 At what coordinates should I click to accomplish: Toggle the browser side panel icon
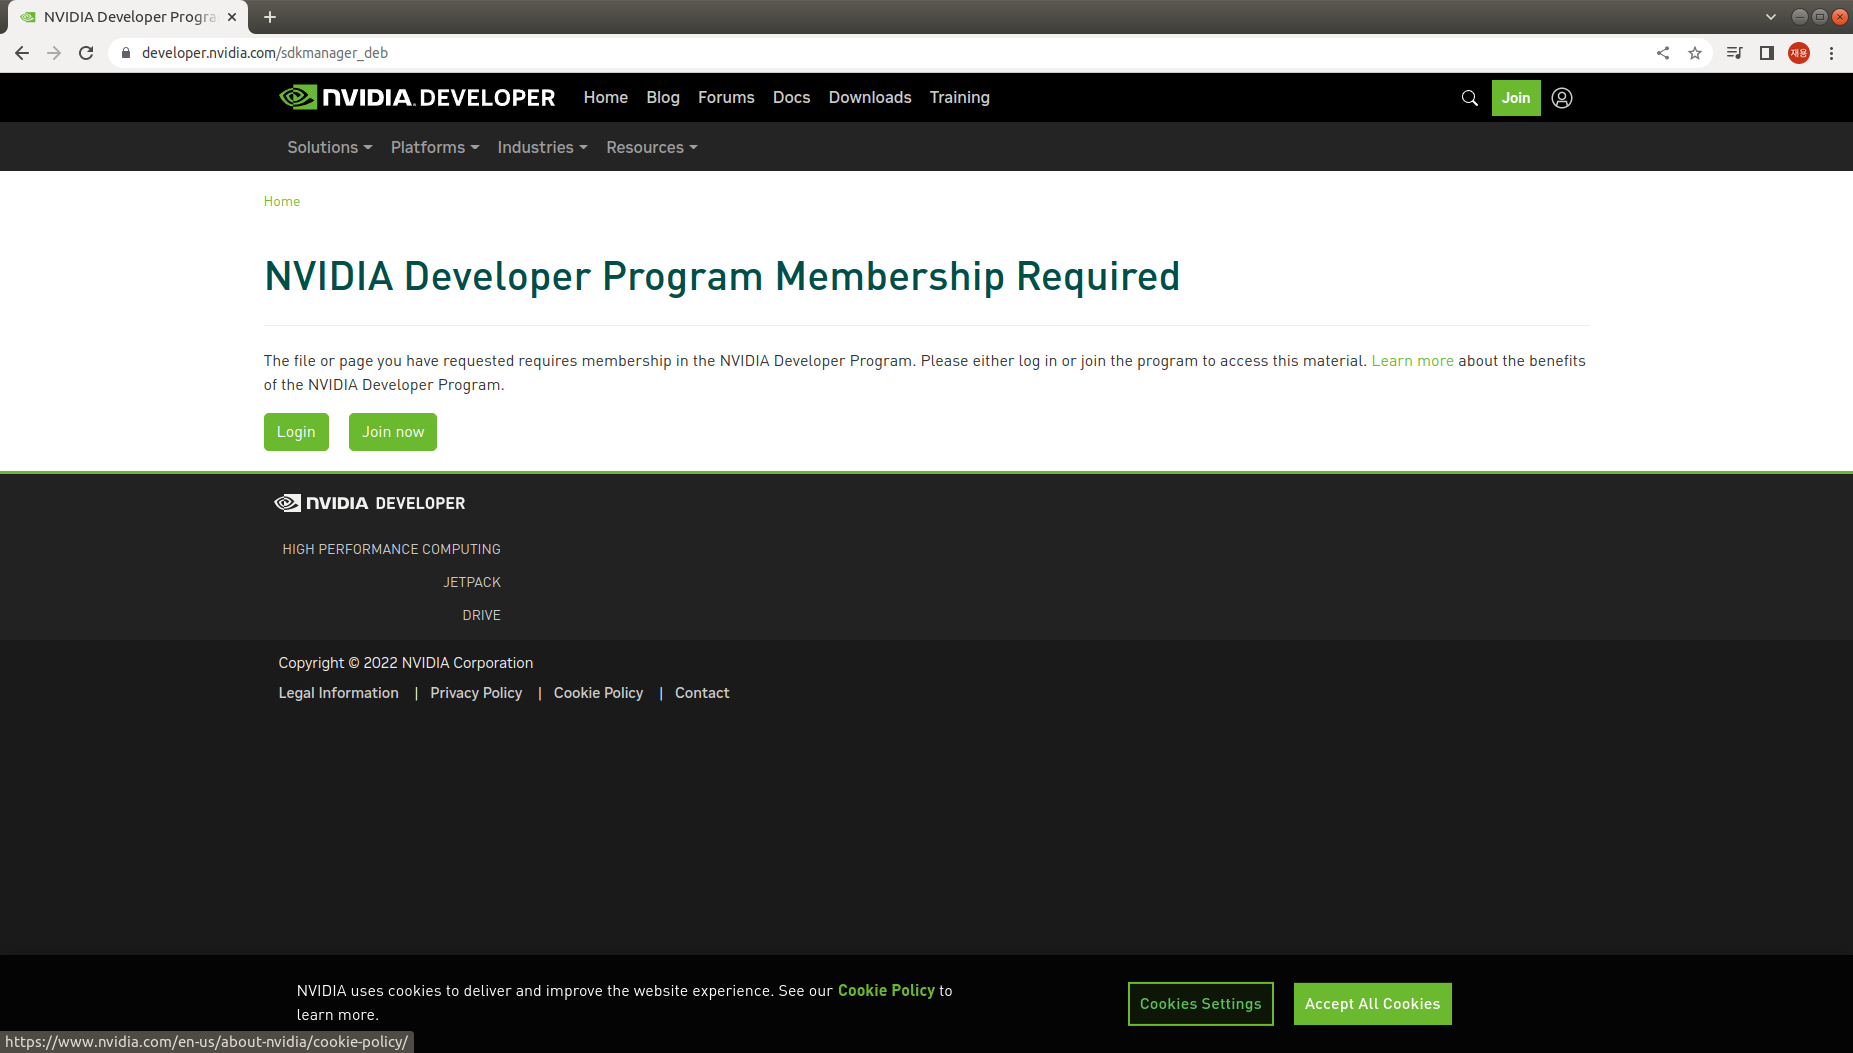click(1767, 53)
